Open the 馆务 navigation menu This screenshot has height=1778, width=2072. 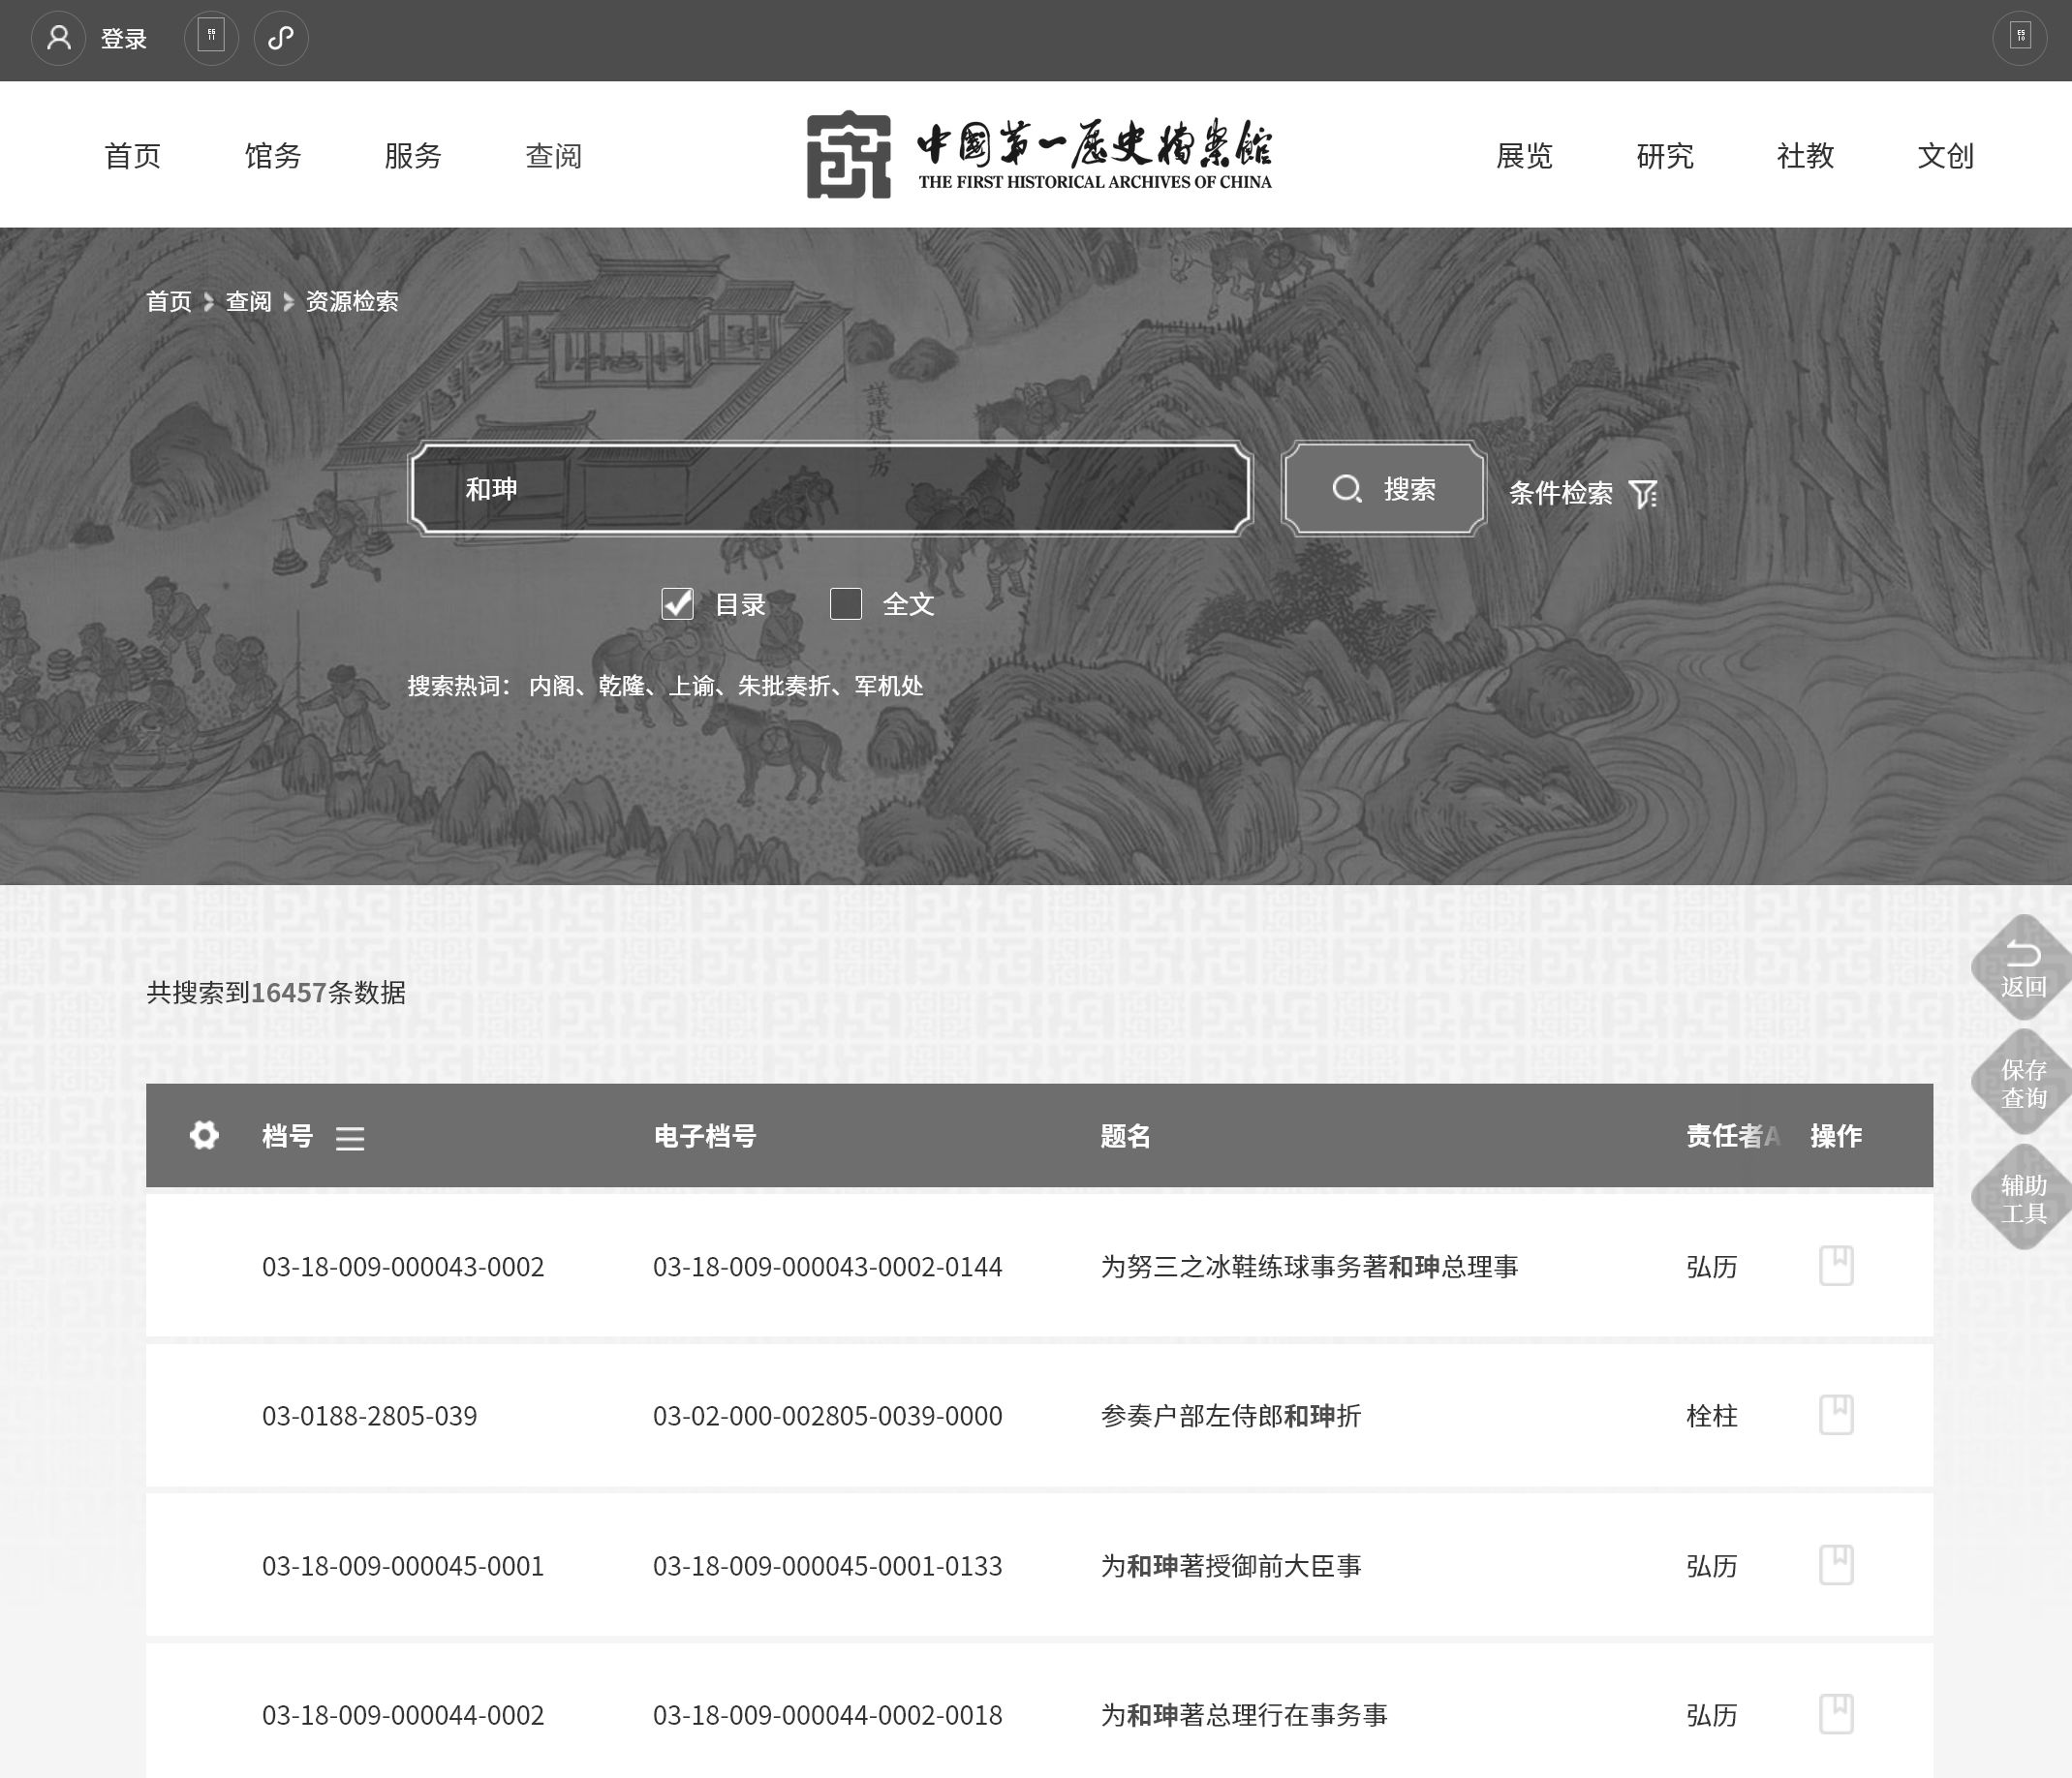273,155
